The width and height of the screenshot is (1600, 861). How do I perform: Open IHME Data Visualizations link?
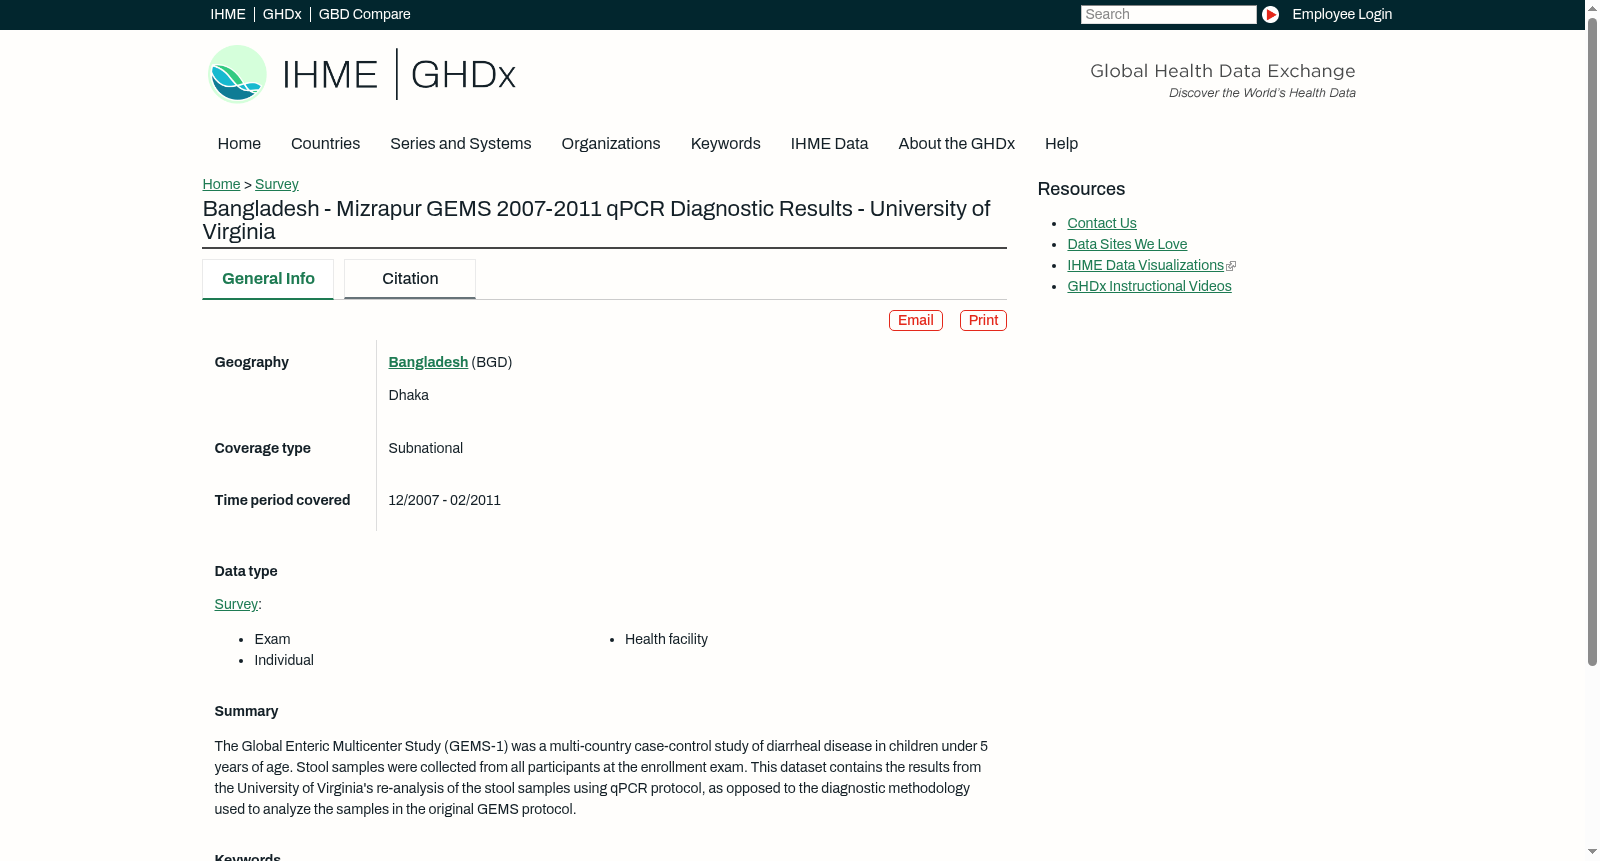1145,265
